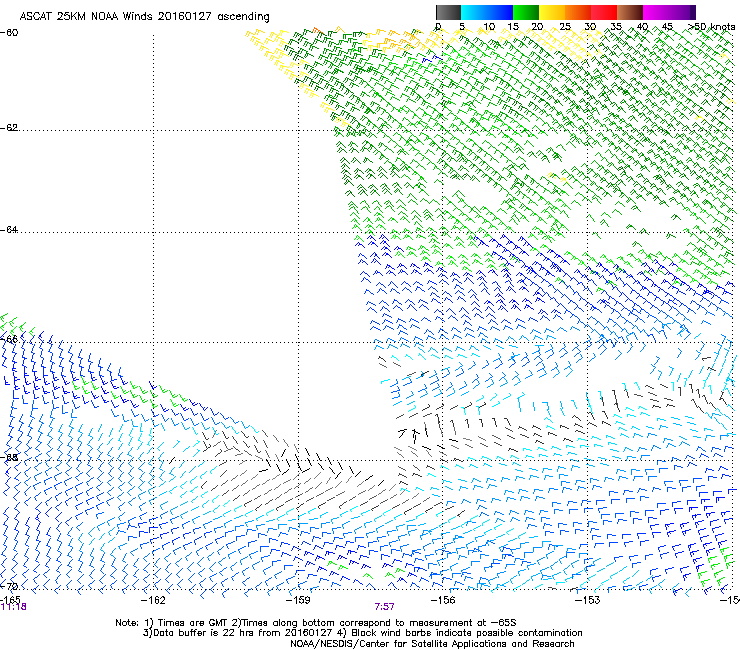This screenshot has width=740, height=650.
Task: Click the '-162' longitude axis label
Action: (x=153, y=600)
